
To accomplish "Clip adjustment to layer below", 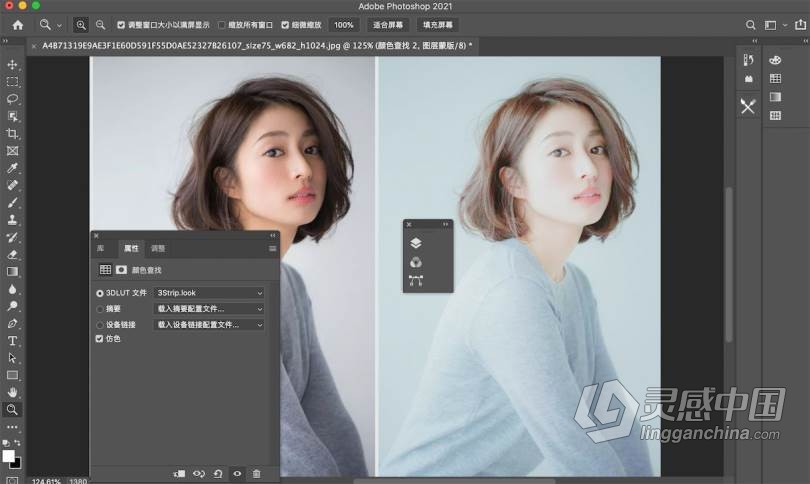I will pos(179,474).
